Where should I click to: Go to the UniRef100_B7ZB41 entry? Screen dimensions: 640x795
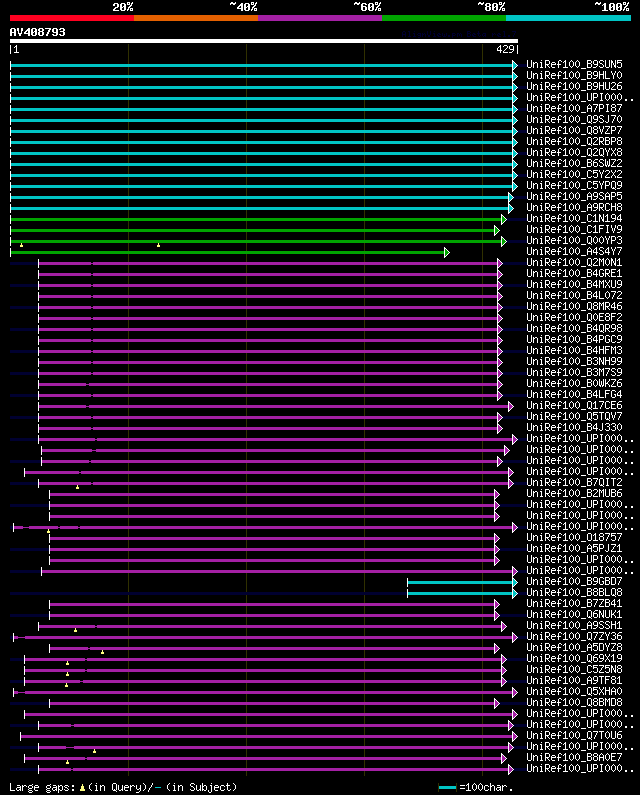574,603
